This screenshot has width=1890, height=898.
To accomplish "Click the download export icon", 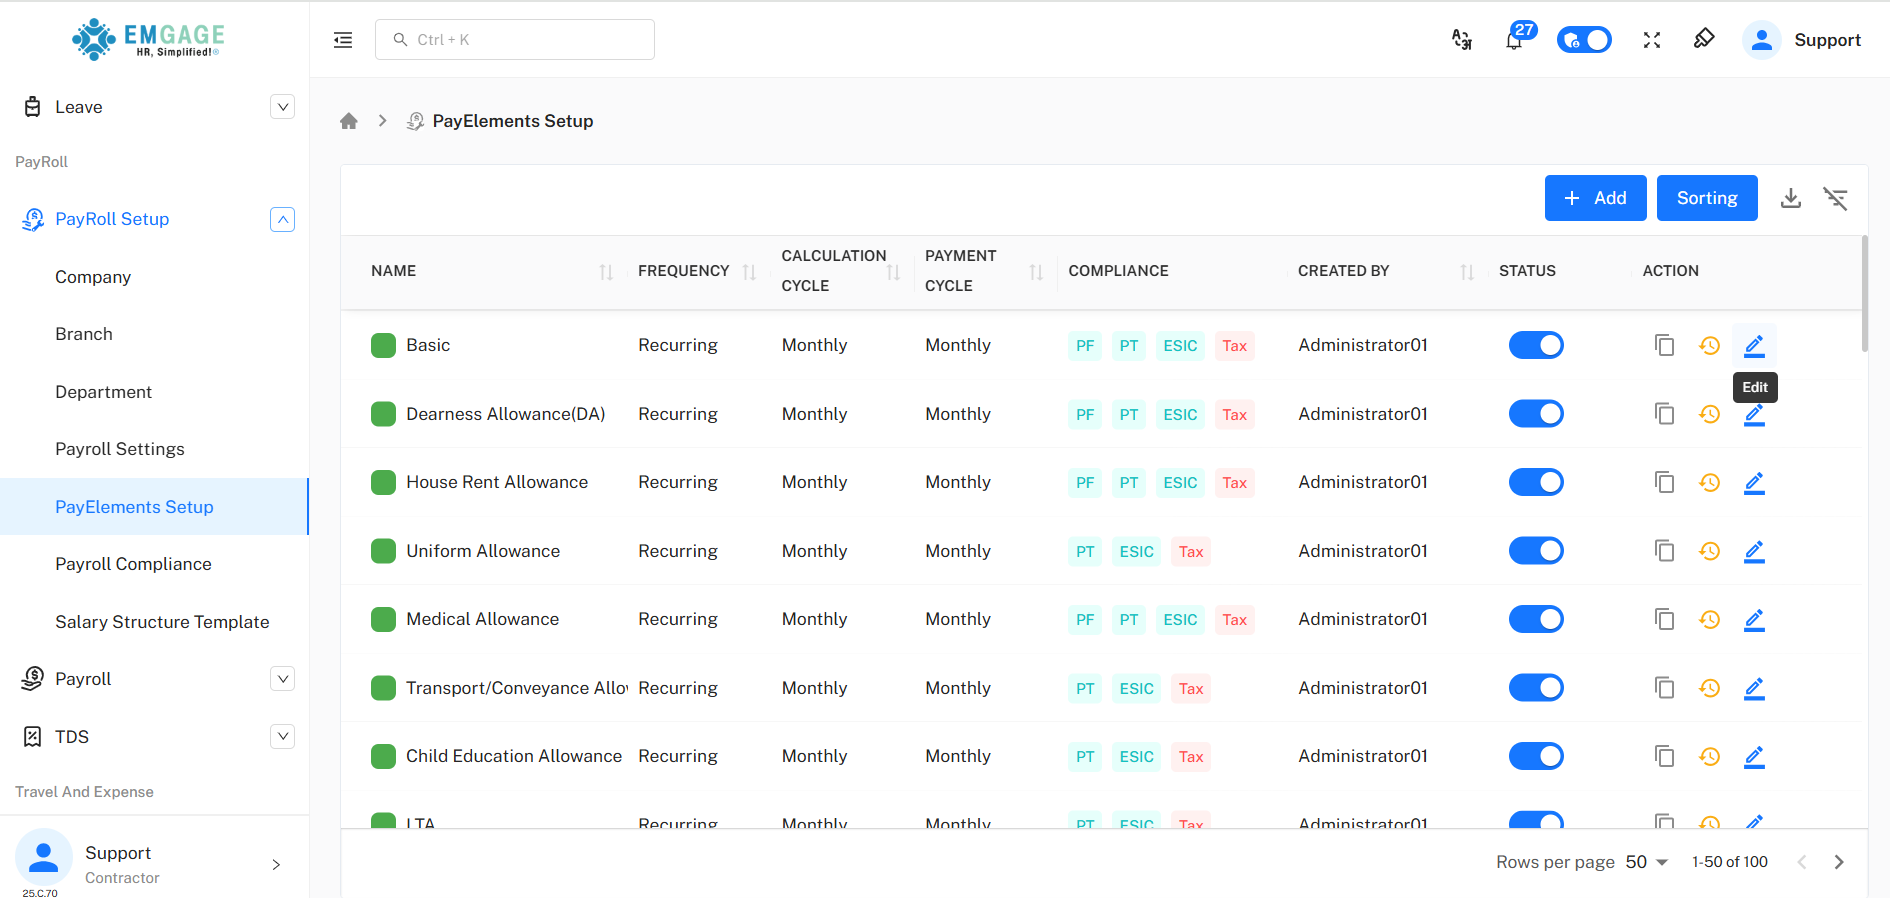I will (1790, 198).
